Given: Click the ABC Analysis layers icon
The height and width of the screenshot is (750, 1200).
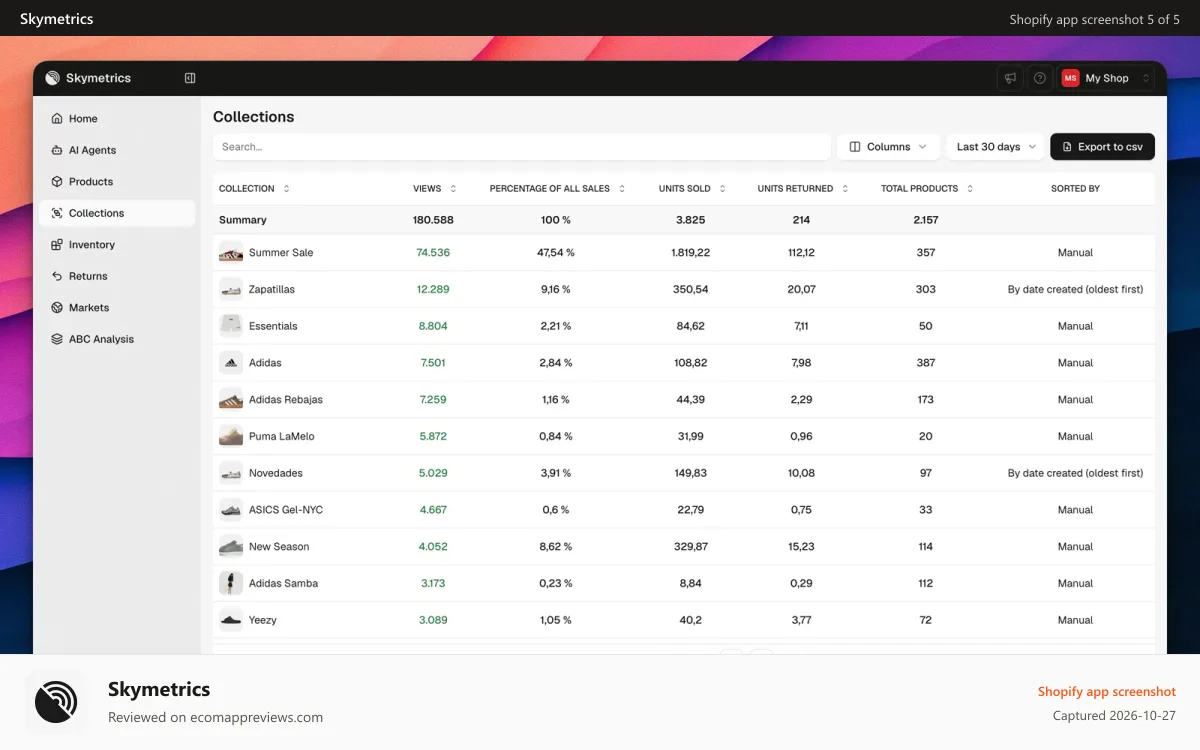Looking at the screenshot, I should pyautogui.click(x=57, y=339).
